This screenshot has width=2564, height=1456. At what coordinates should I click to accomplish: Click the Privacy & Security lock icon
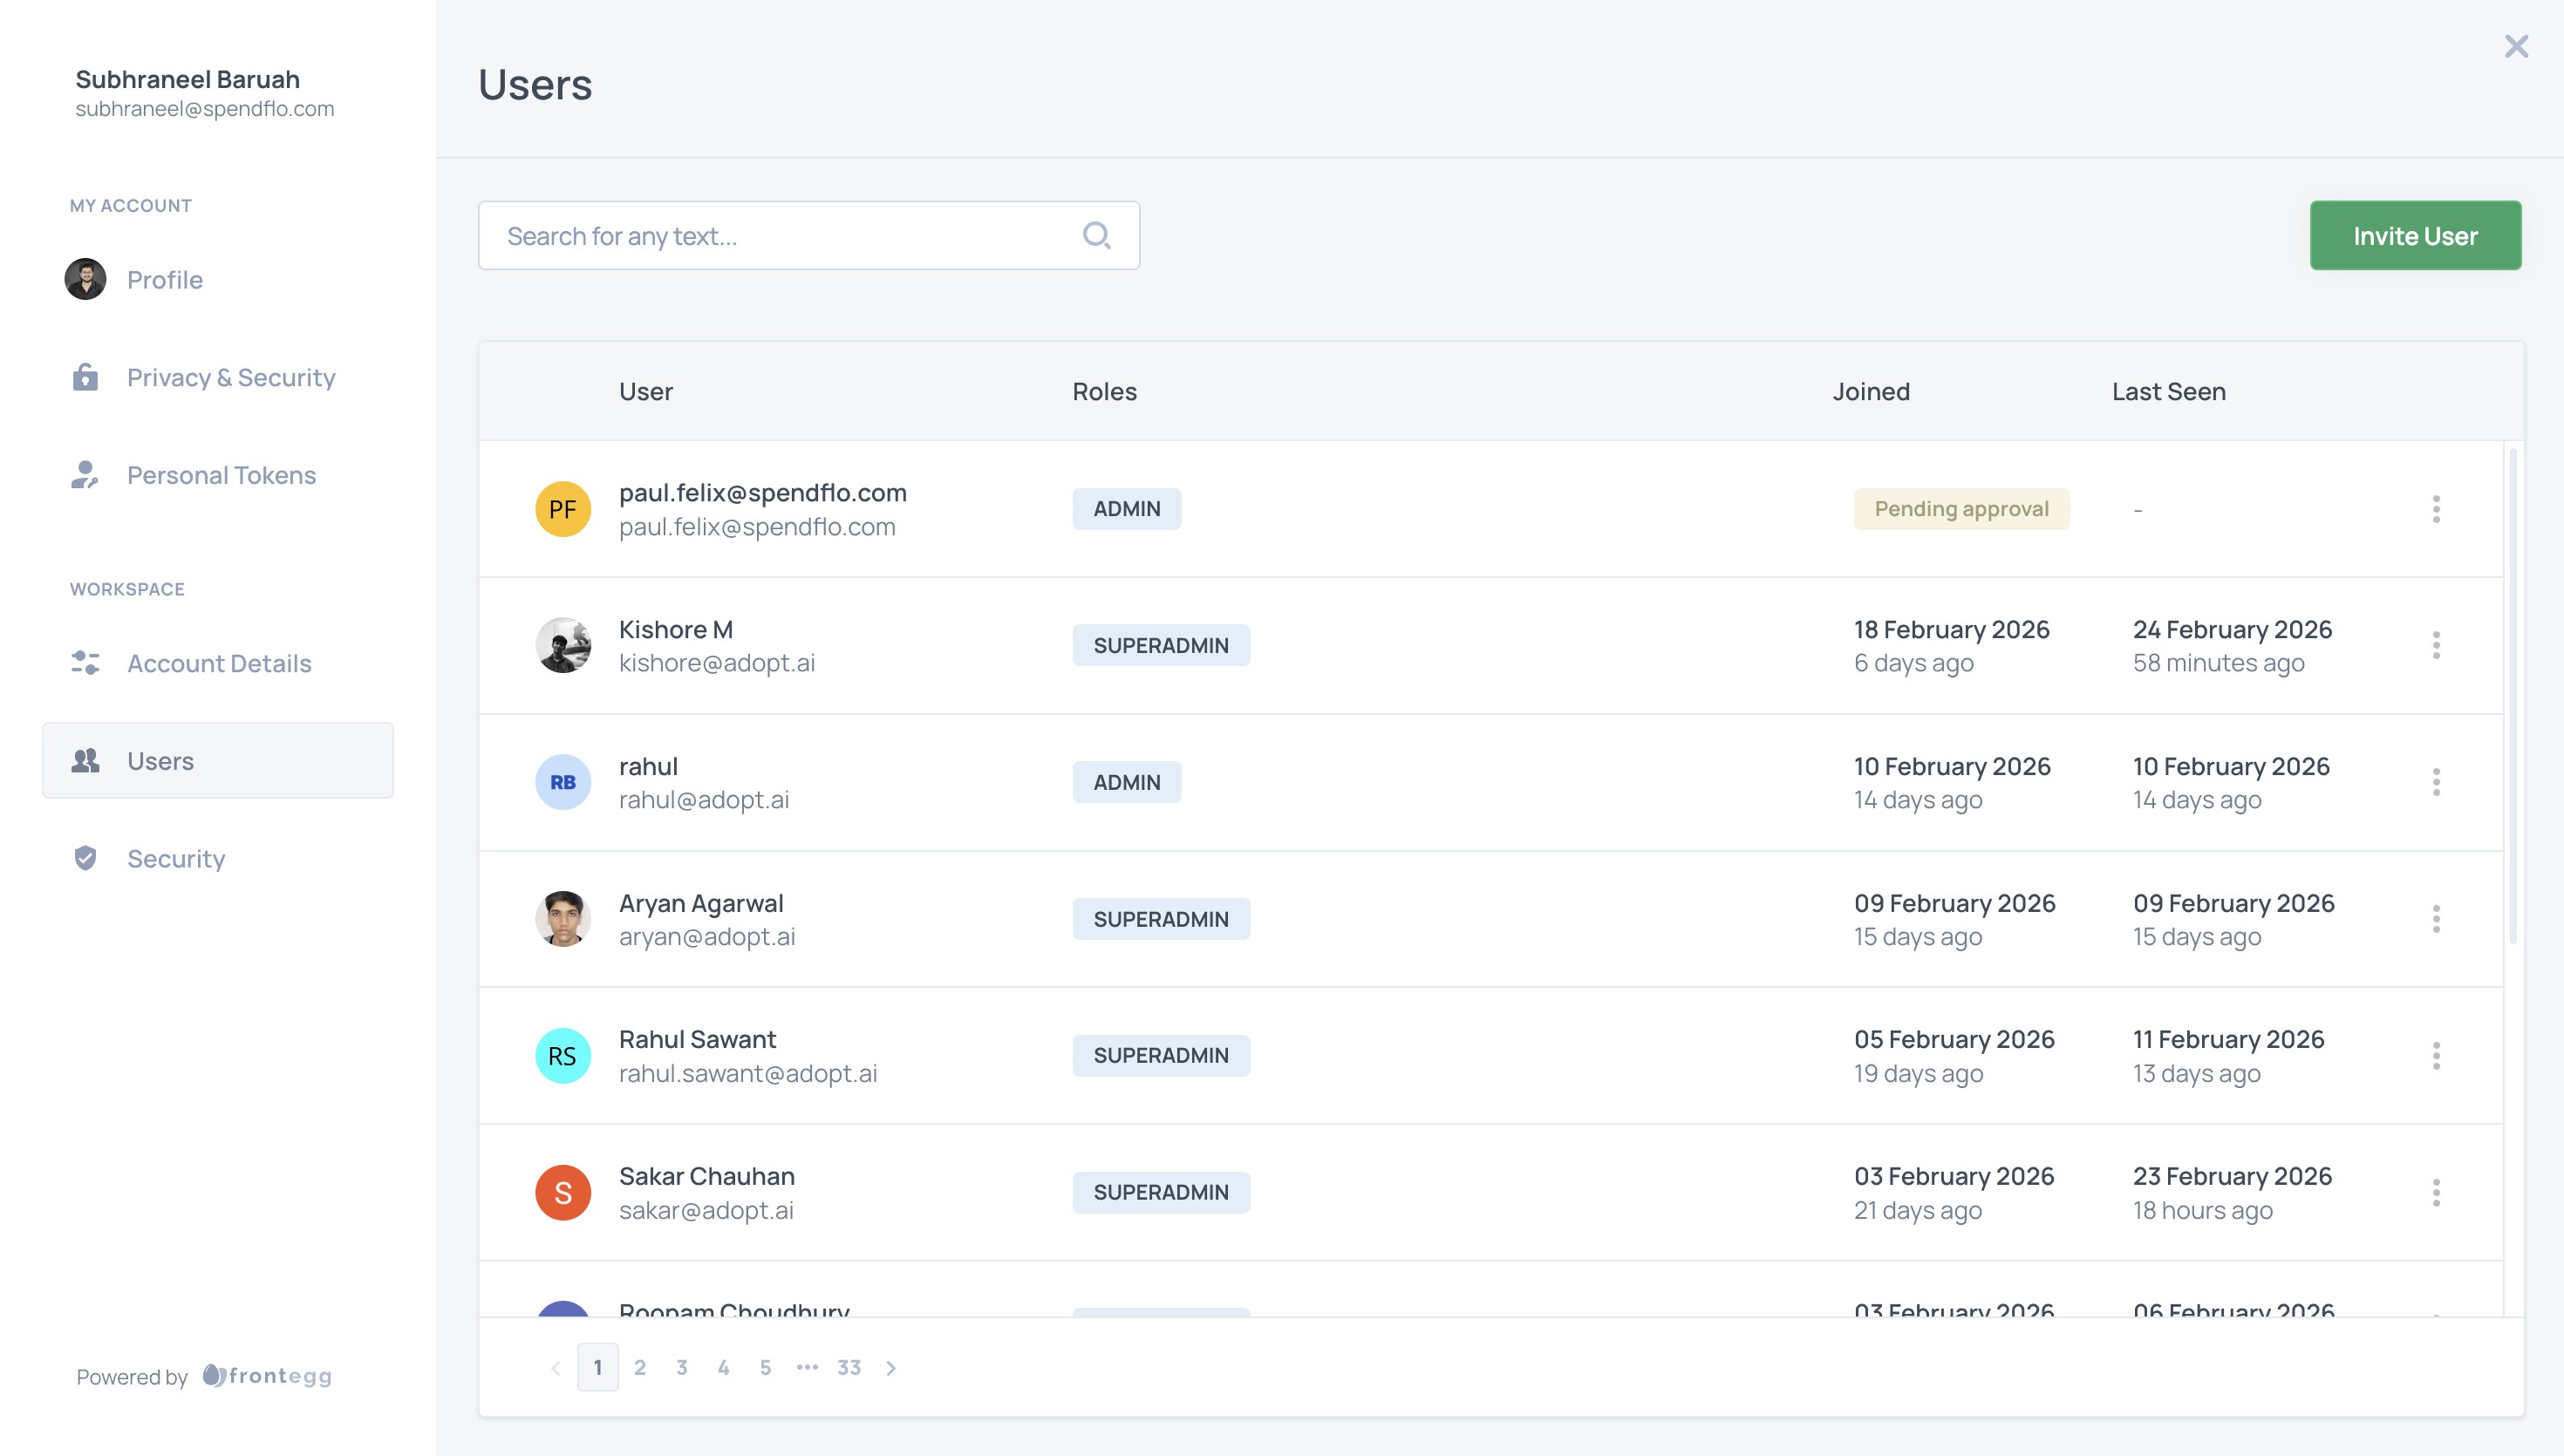(86, 378)
